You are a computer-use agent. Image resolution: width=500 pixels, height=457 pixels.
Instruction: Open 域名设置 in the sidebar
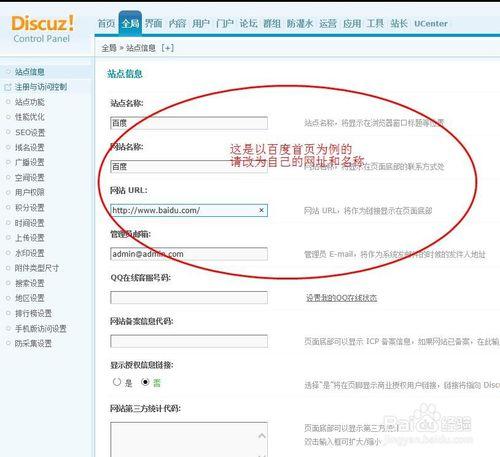30,147
